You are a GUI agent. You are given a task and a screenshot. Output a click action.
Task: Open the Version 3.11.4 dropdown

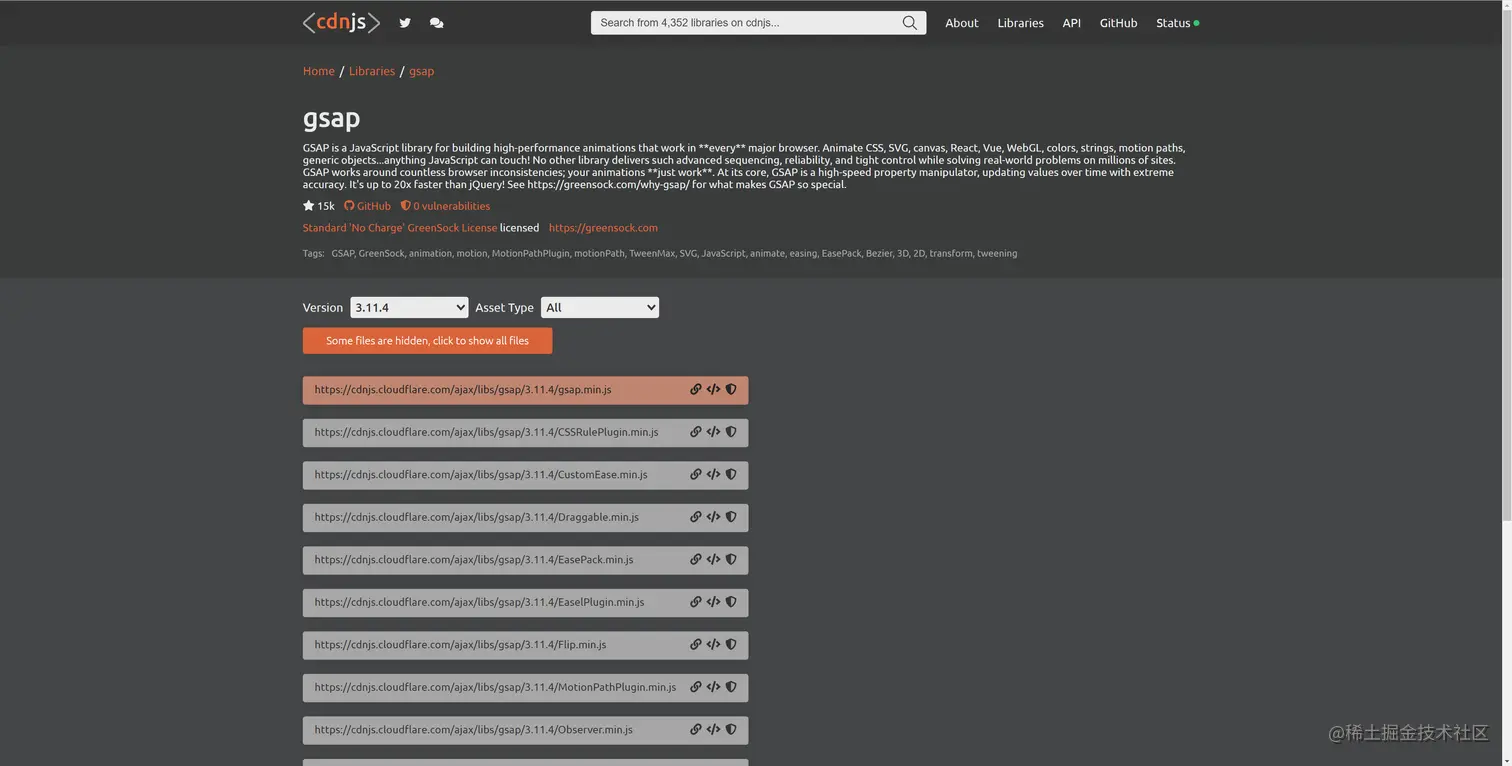point(409,308)
